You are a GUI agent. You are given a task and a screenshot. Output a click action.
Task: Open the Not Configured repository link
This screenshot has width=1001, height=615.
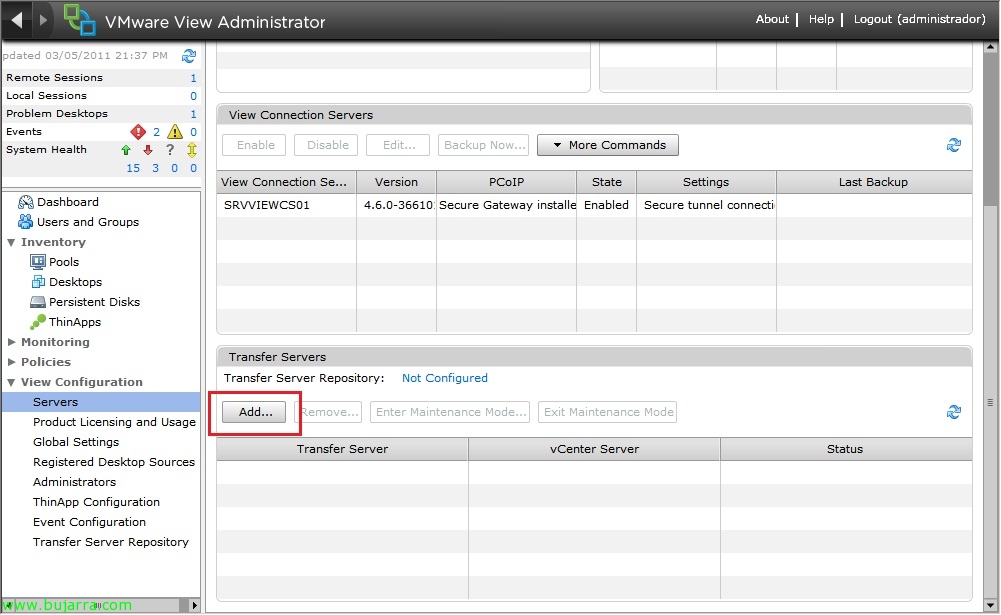pyautogui.click(x=445, y=379)
